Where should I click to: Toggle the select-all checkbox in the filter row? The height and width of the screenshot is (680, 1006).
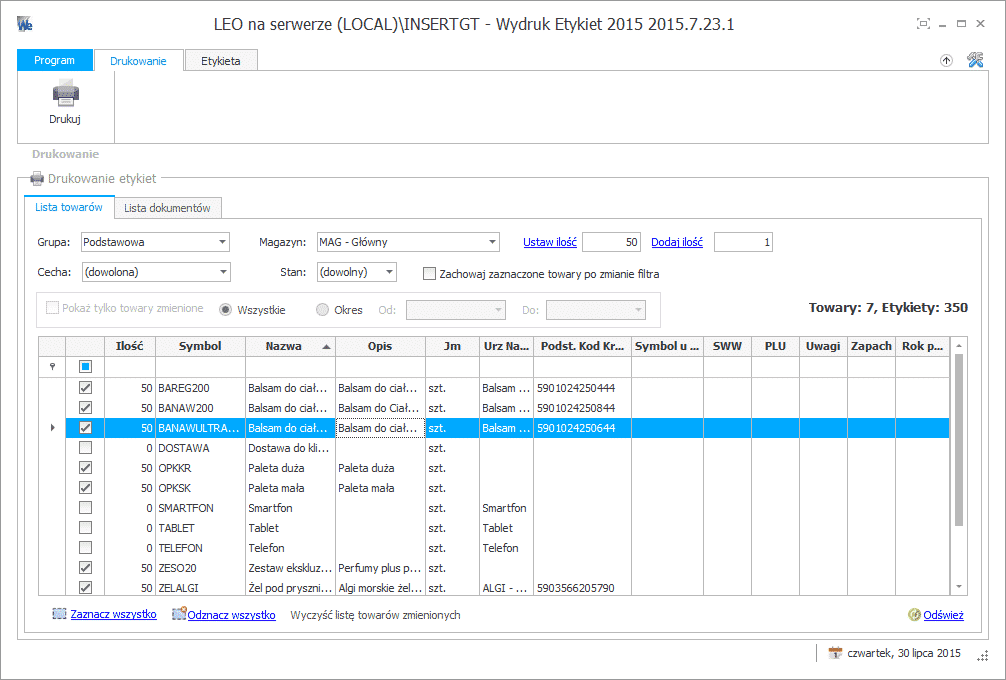[85, 366]
